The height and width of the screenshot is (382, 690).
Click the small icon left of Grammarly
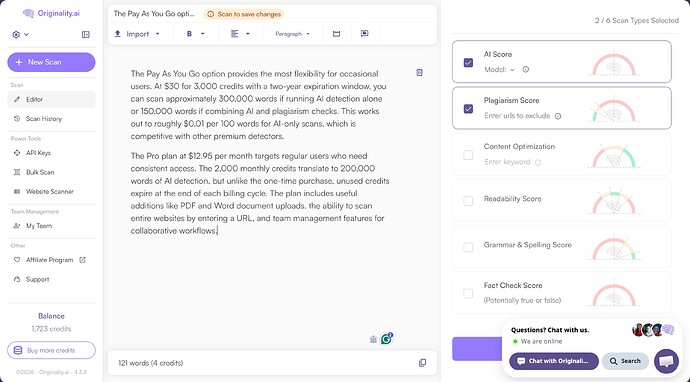tap(373, 339)
